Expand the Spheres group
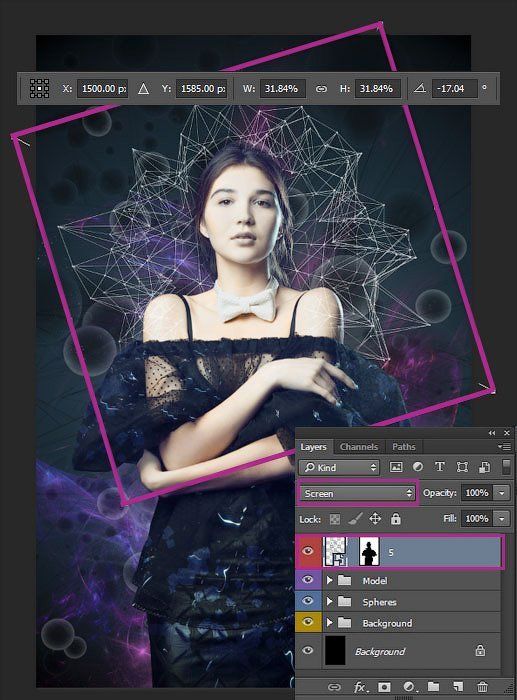This screenshot has height=700, width=517. click(x=330, y=601)
